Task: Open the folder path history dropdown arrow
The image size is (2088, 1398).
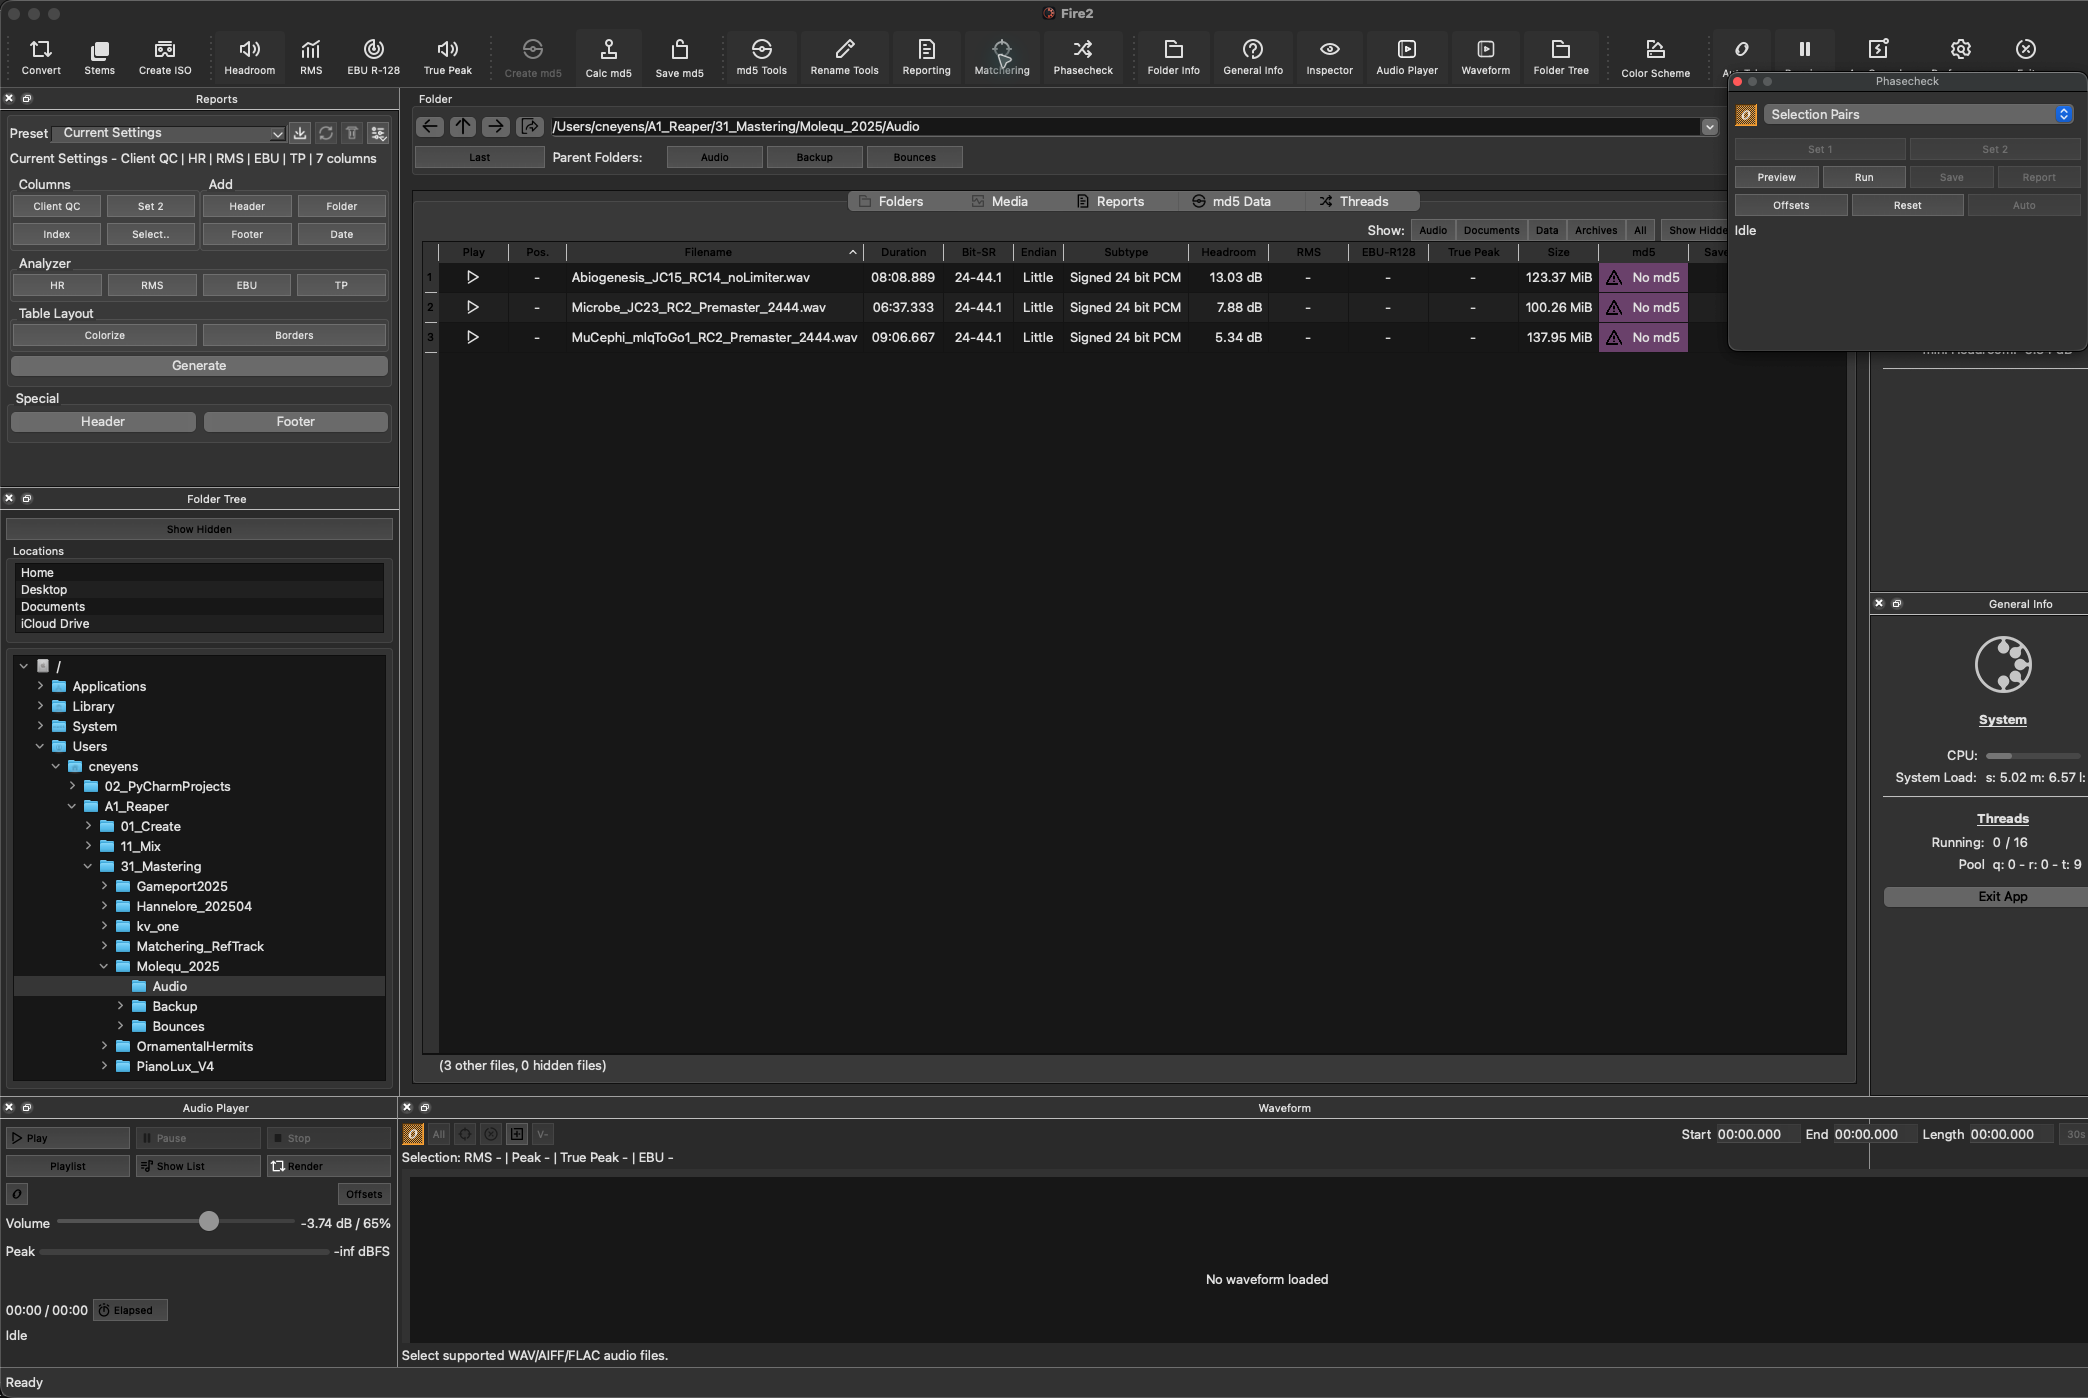Action: tap(1709, 127)
